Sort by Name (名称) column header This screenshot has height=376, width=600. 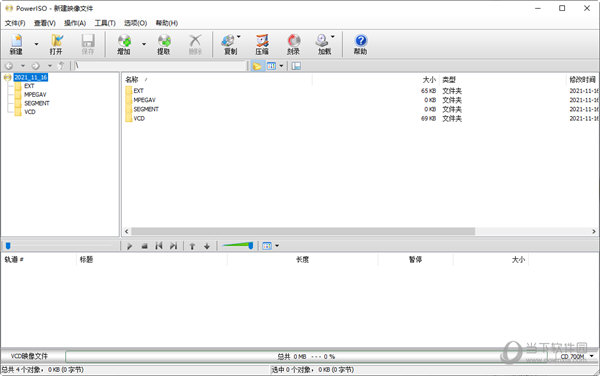click(x=131, y=80)
